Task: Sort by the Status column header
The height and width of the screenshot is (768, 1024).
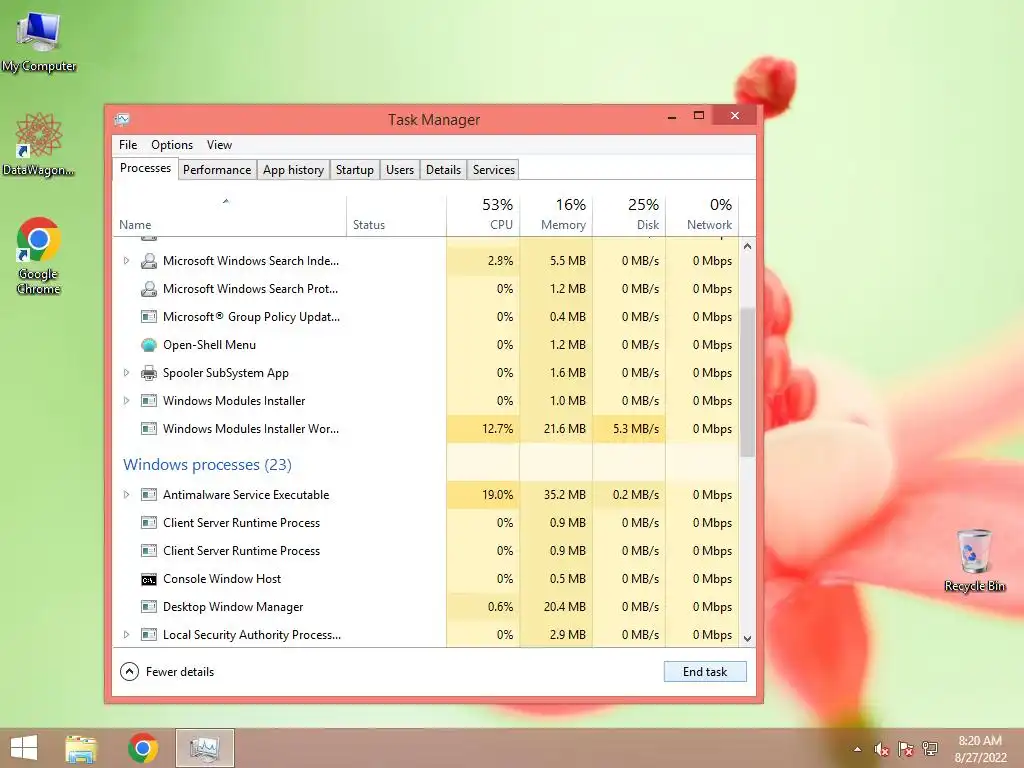Action: pos(396,216)
